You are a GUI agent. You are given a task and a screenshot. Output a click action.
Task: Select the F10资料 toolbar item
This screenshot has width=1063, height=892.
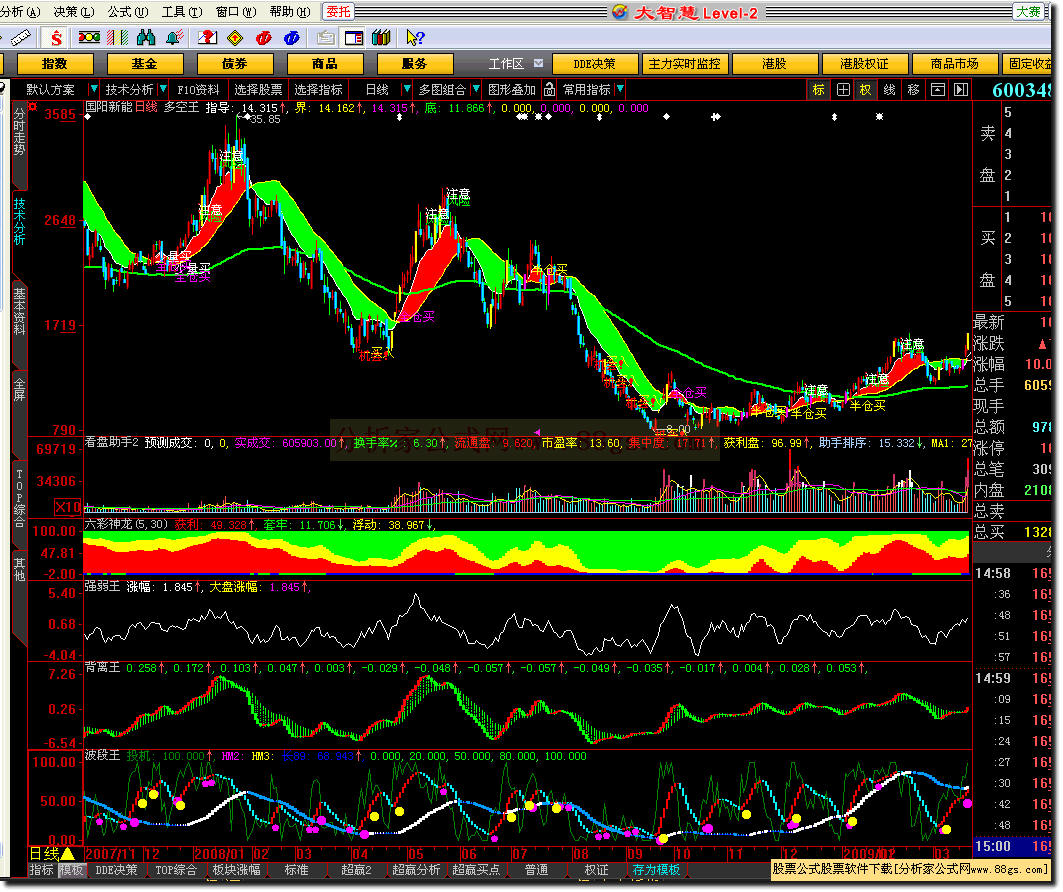pyautogui.click(x=199, y=89)
